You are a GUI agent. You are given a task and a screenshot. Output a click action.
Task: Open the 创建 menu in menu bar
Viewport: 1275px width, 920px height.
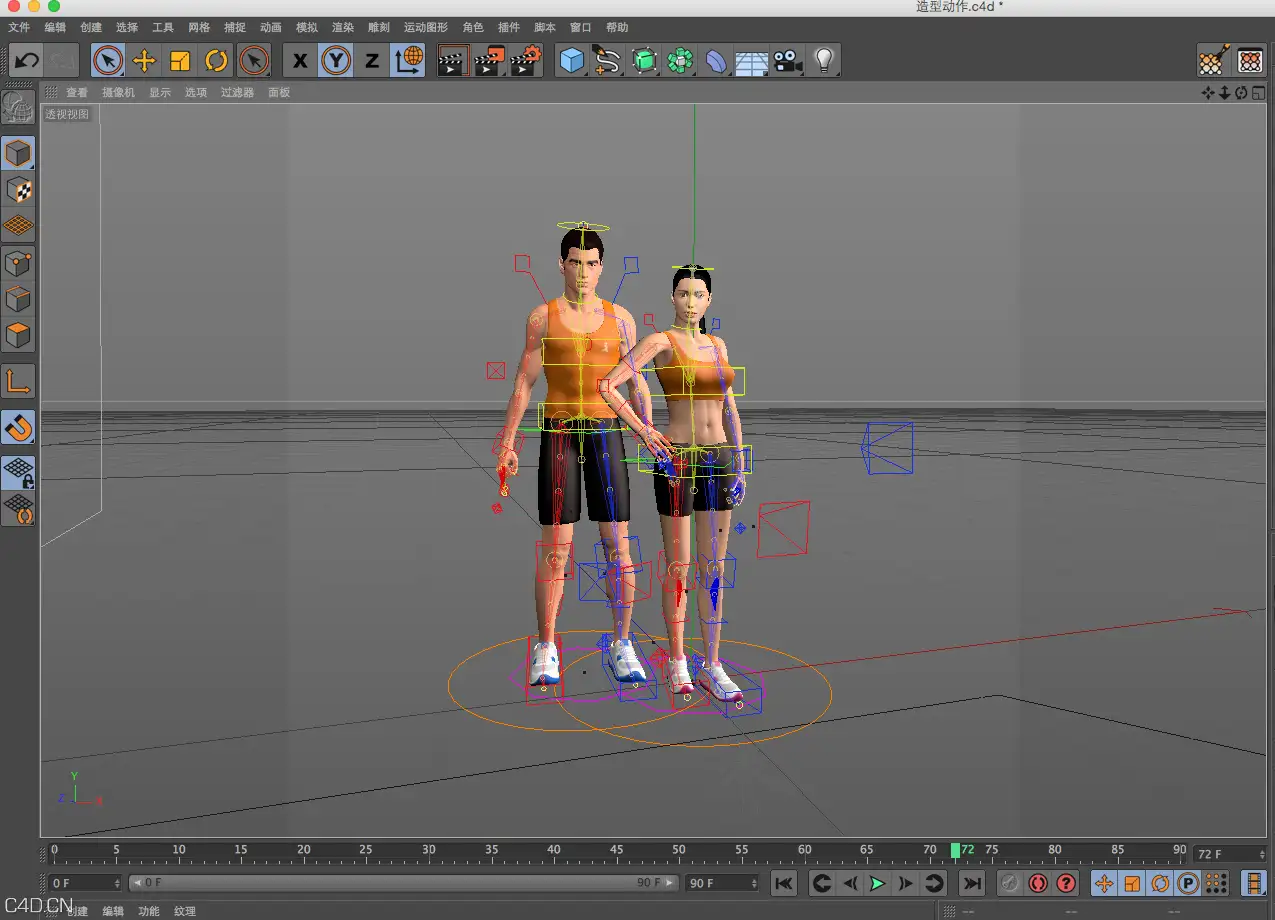[91, 28]
